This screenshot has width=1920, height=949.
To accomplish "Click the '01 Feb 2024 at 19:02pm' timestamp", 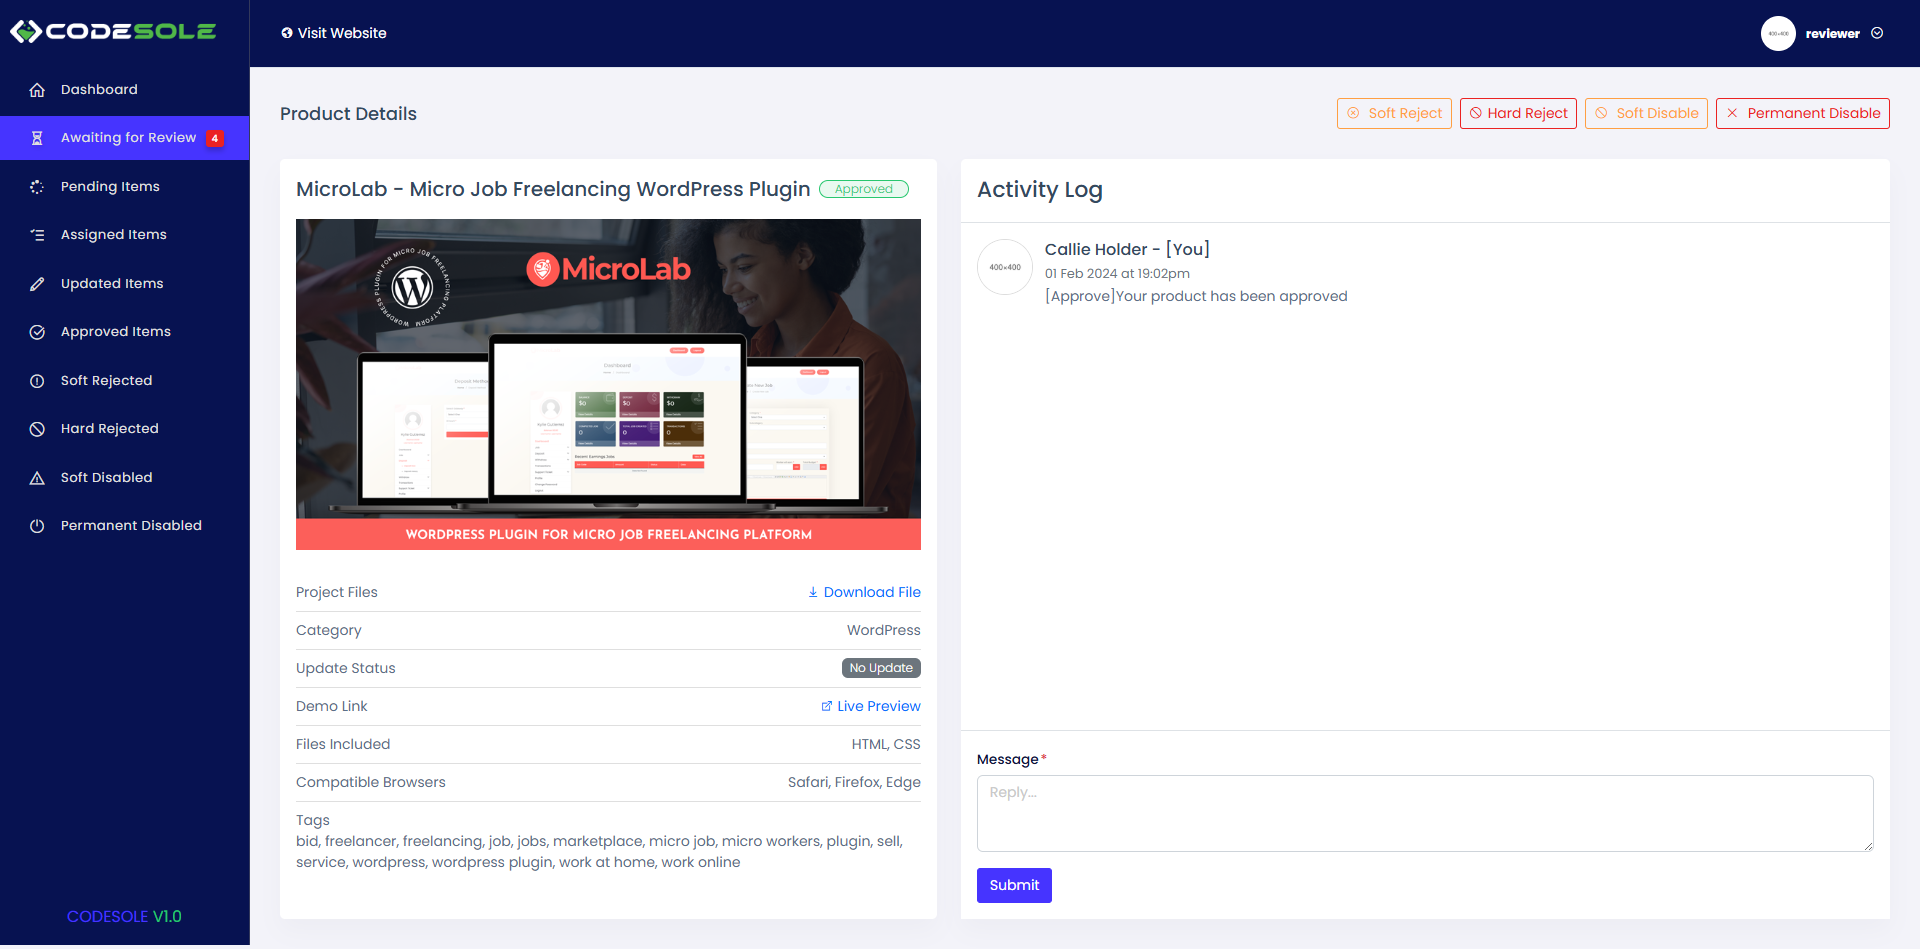I will (x=1117, y=274).
